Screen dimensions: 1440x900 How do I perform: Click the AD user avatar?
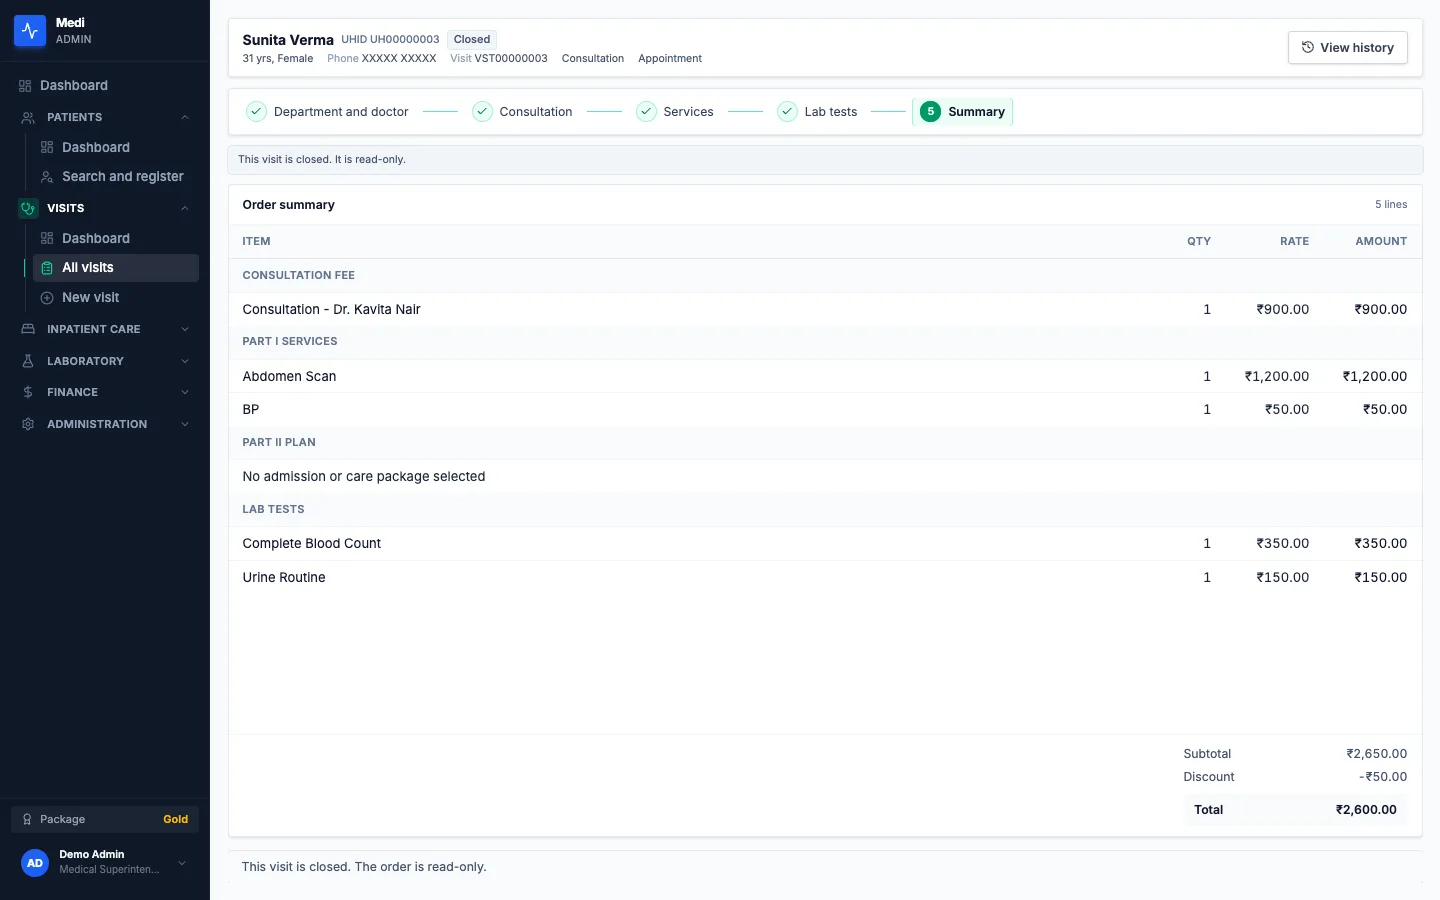point(35,863)
